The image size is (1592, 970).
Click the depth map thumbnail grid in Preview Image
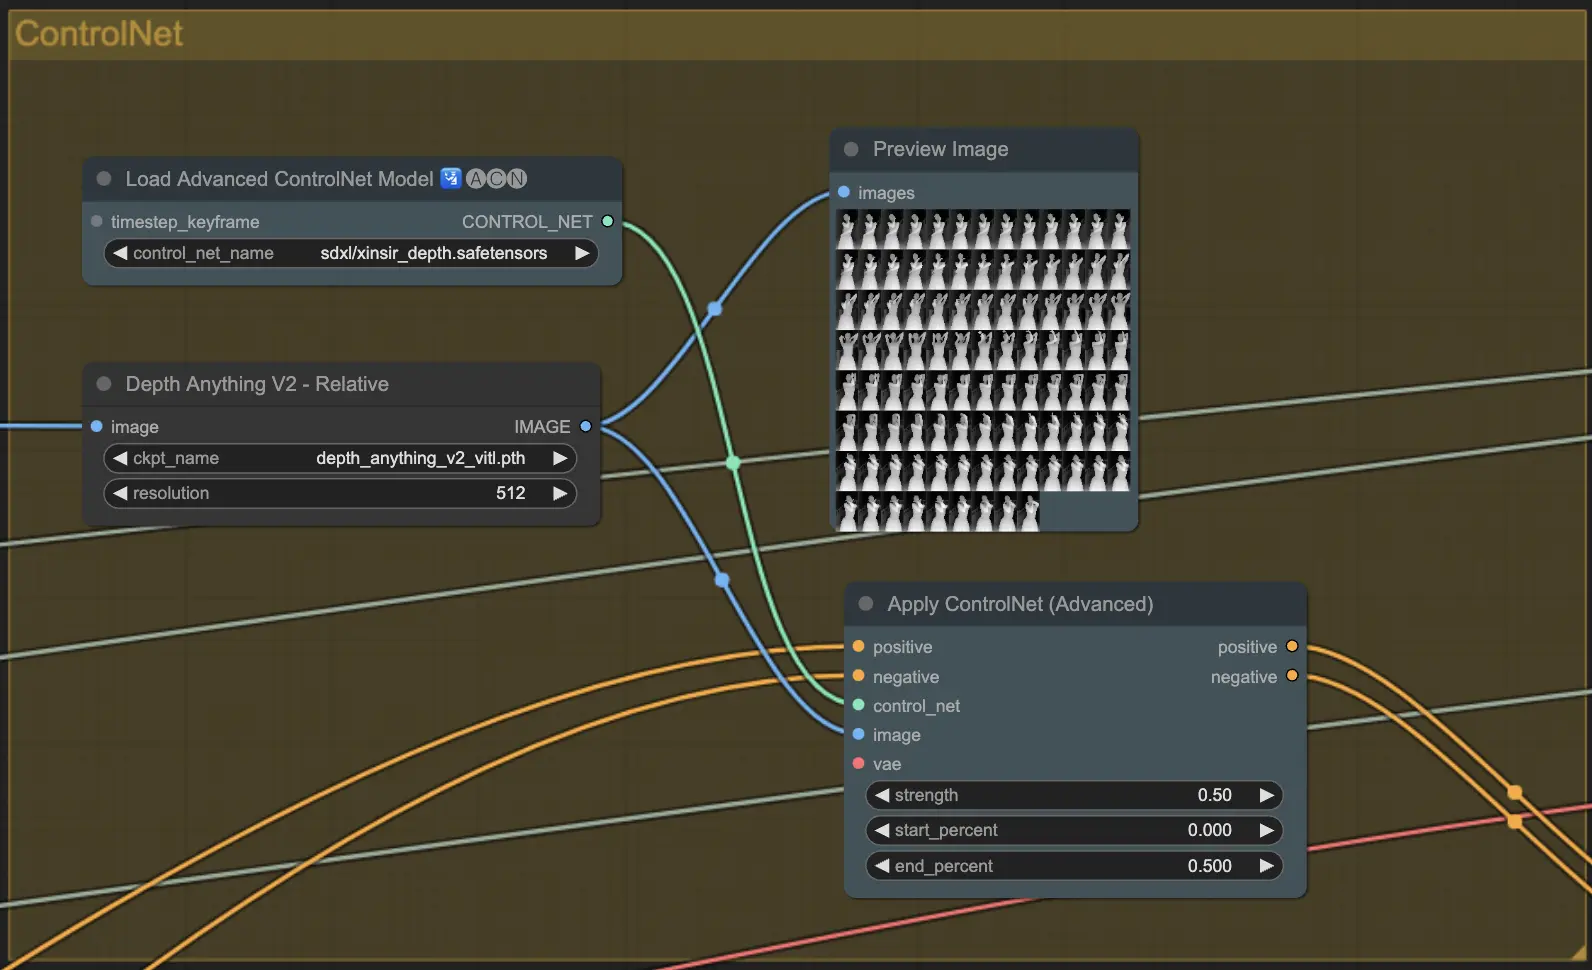pyautogui.click(x=983, y=369)
